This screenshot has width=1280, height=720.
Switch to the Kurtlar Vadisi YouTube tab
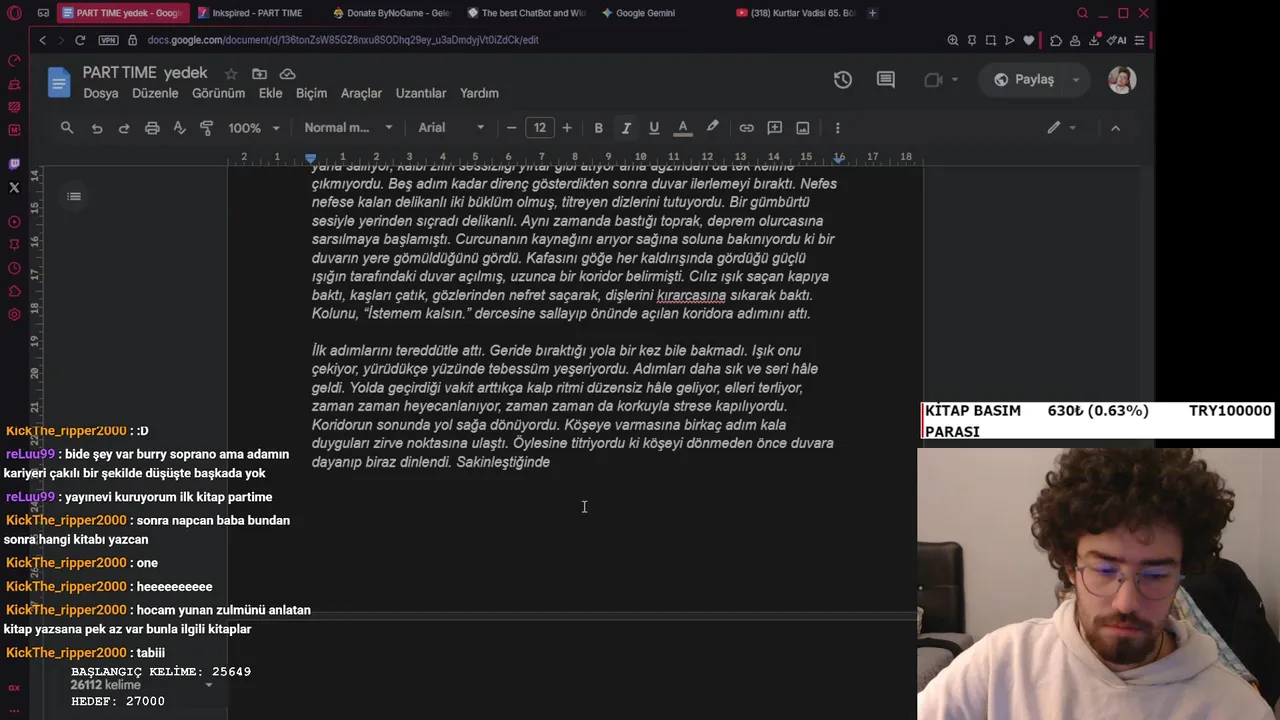795,13
